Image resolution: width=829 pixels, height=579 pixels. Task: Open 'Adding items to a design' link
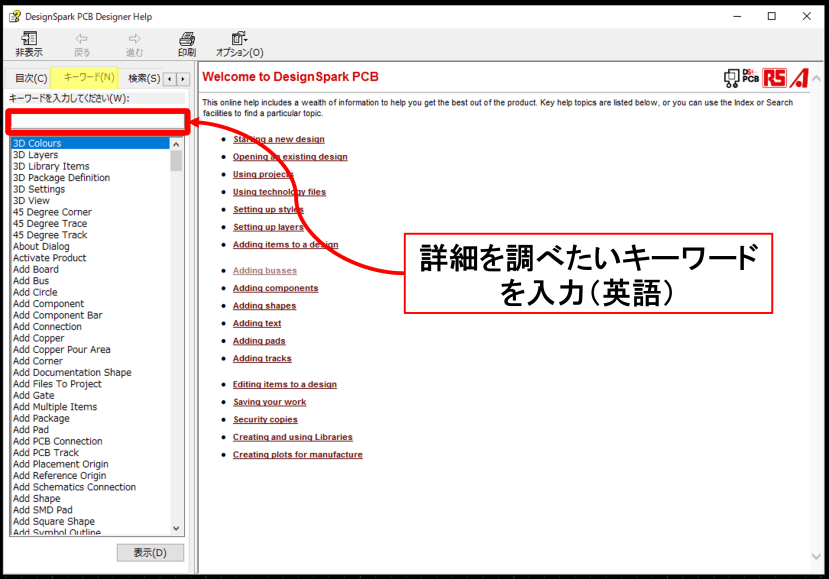point(285,244)
